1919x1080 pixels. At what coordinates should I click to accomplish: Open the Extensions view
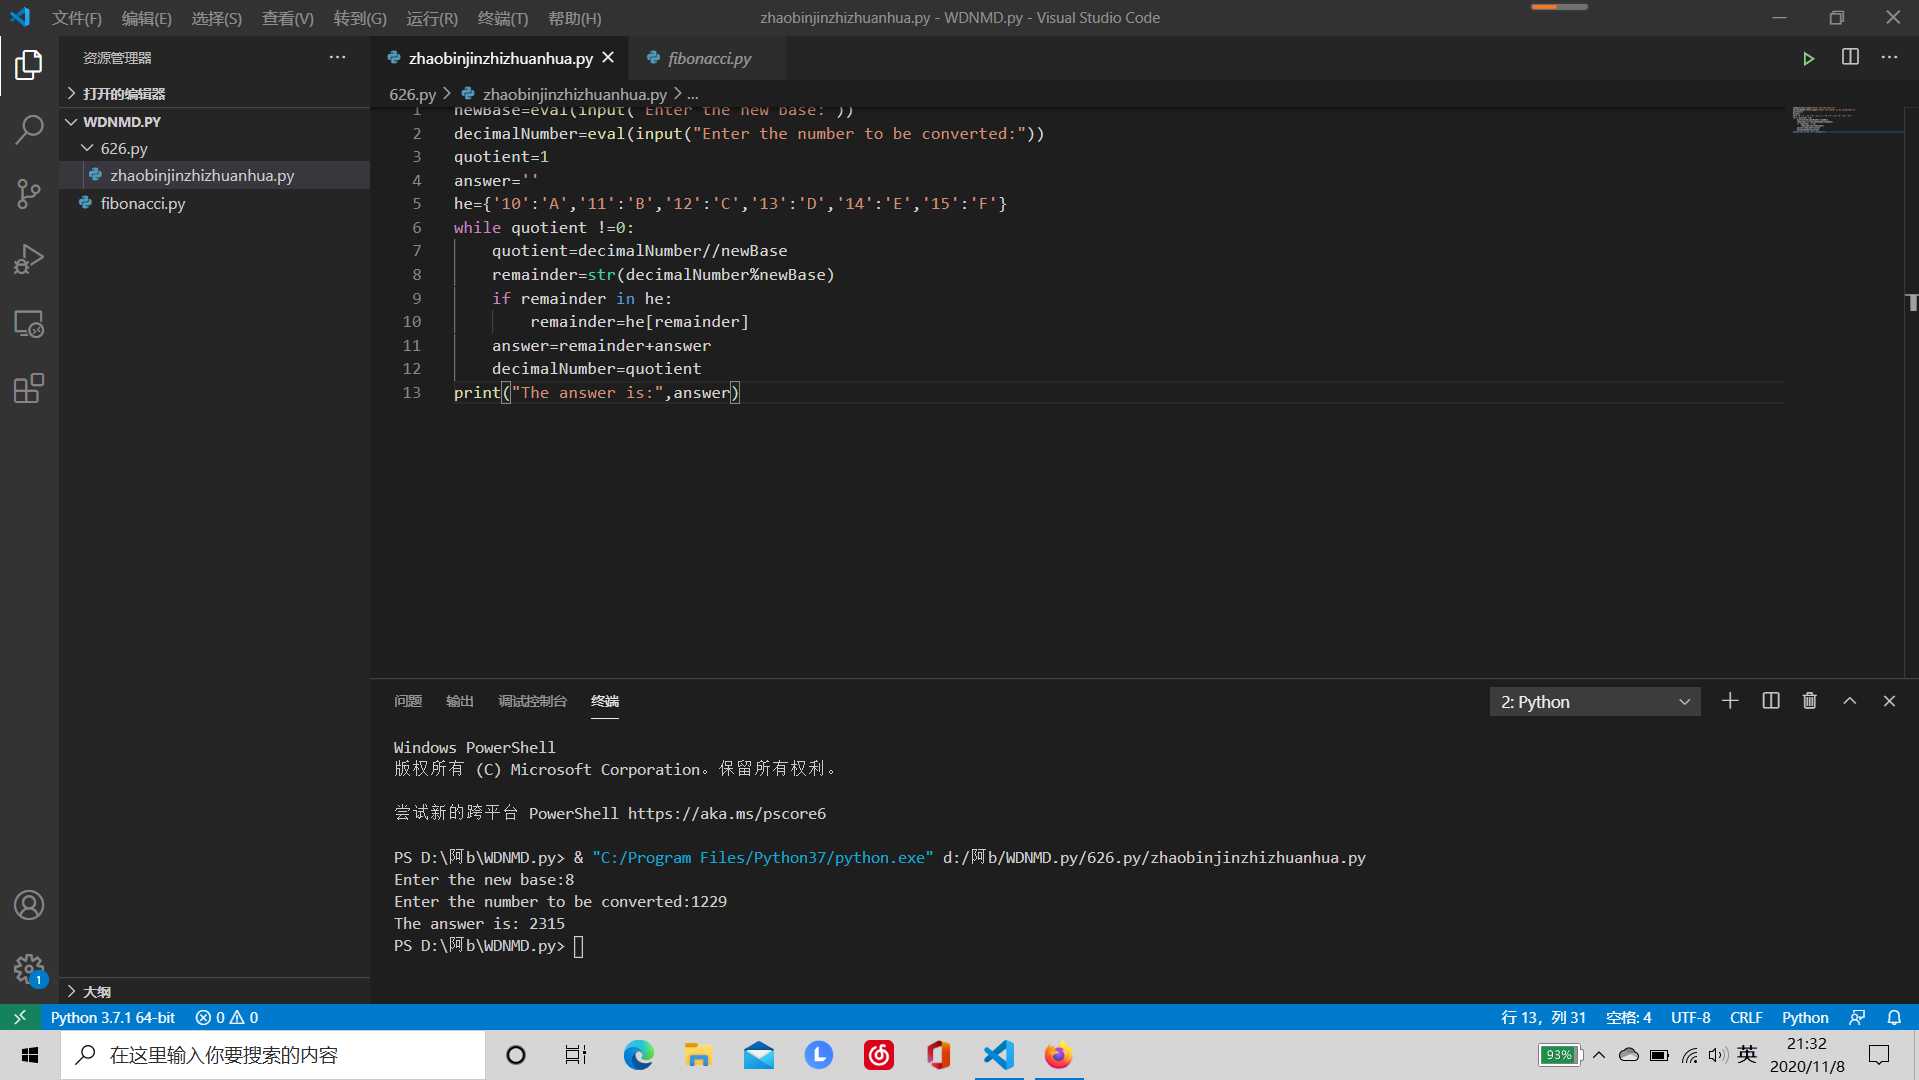coord(29,388)
